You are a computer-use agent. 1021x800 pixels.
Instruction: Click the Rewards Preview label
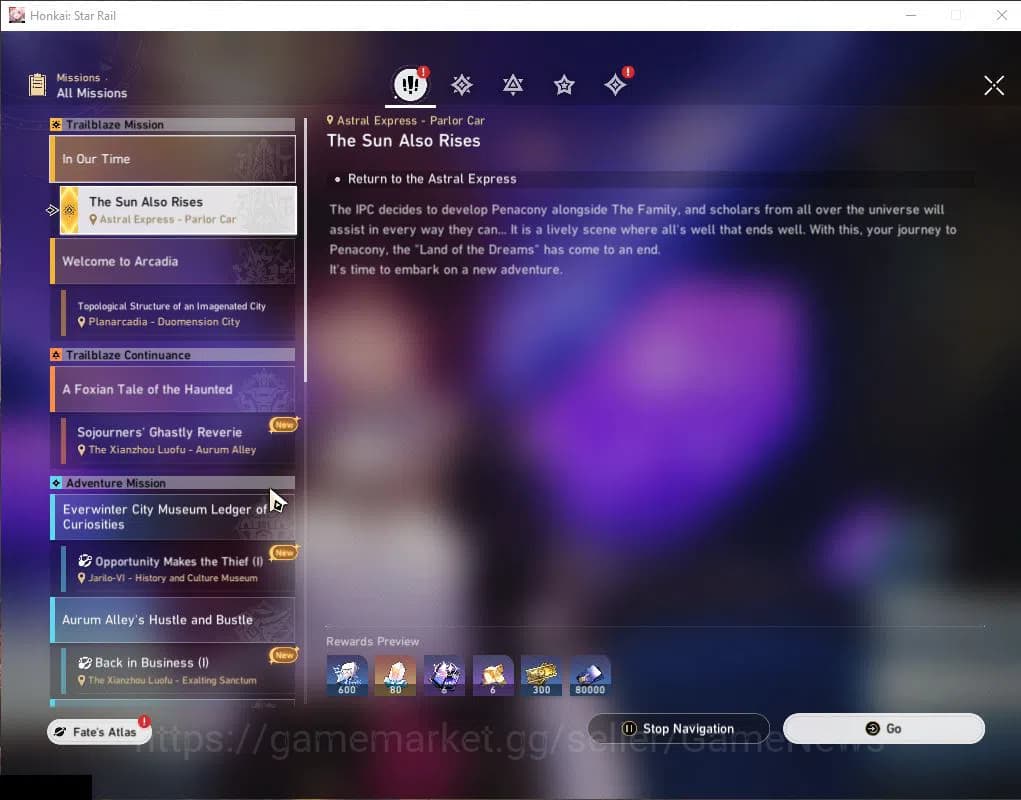pyautogui.click(x=372, y=641)
